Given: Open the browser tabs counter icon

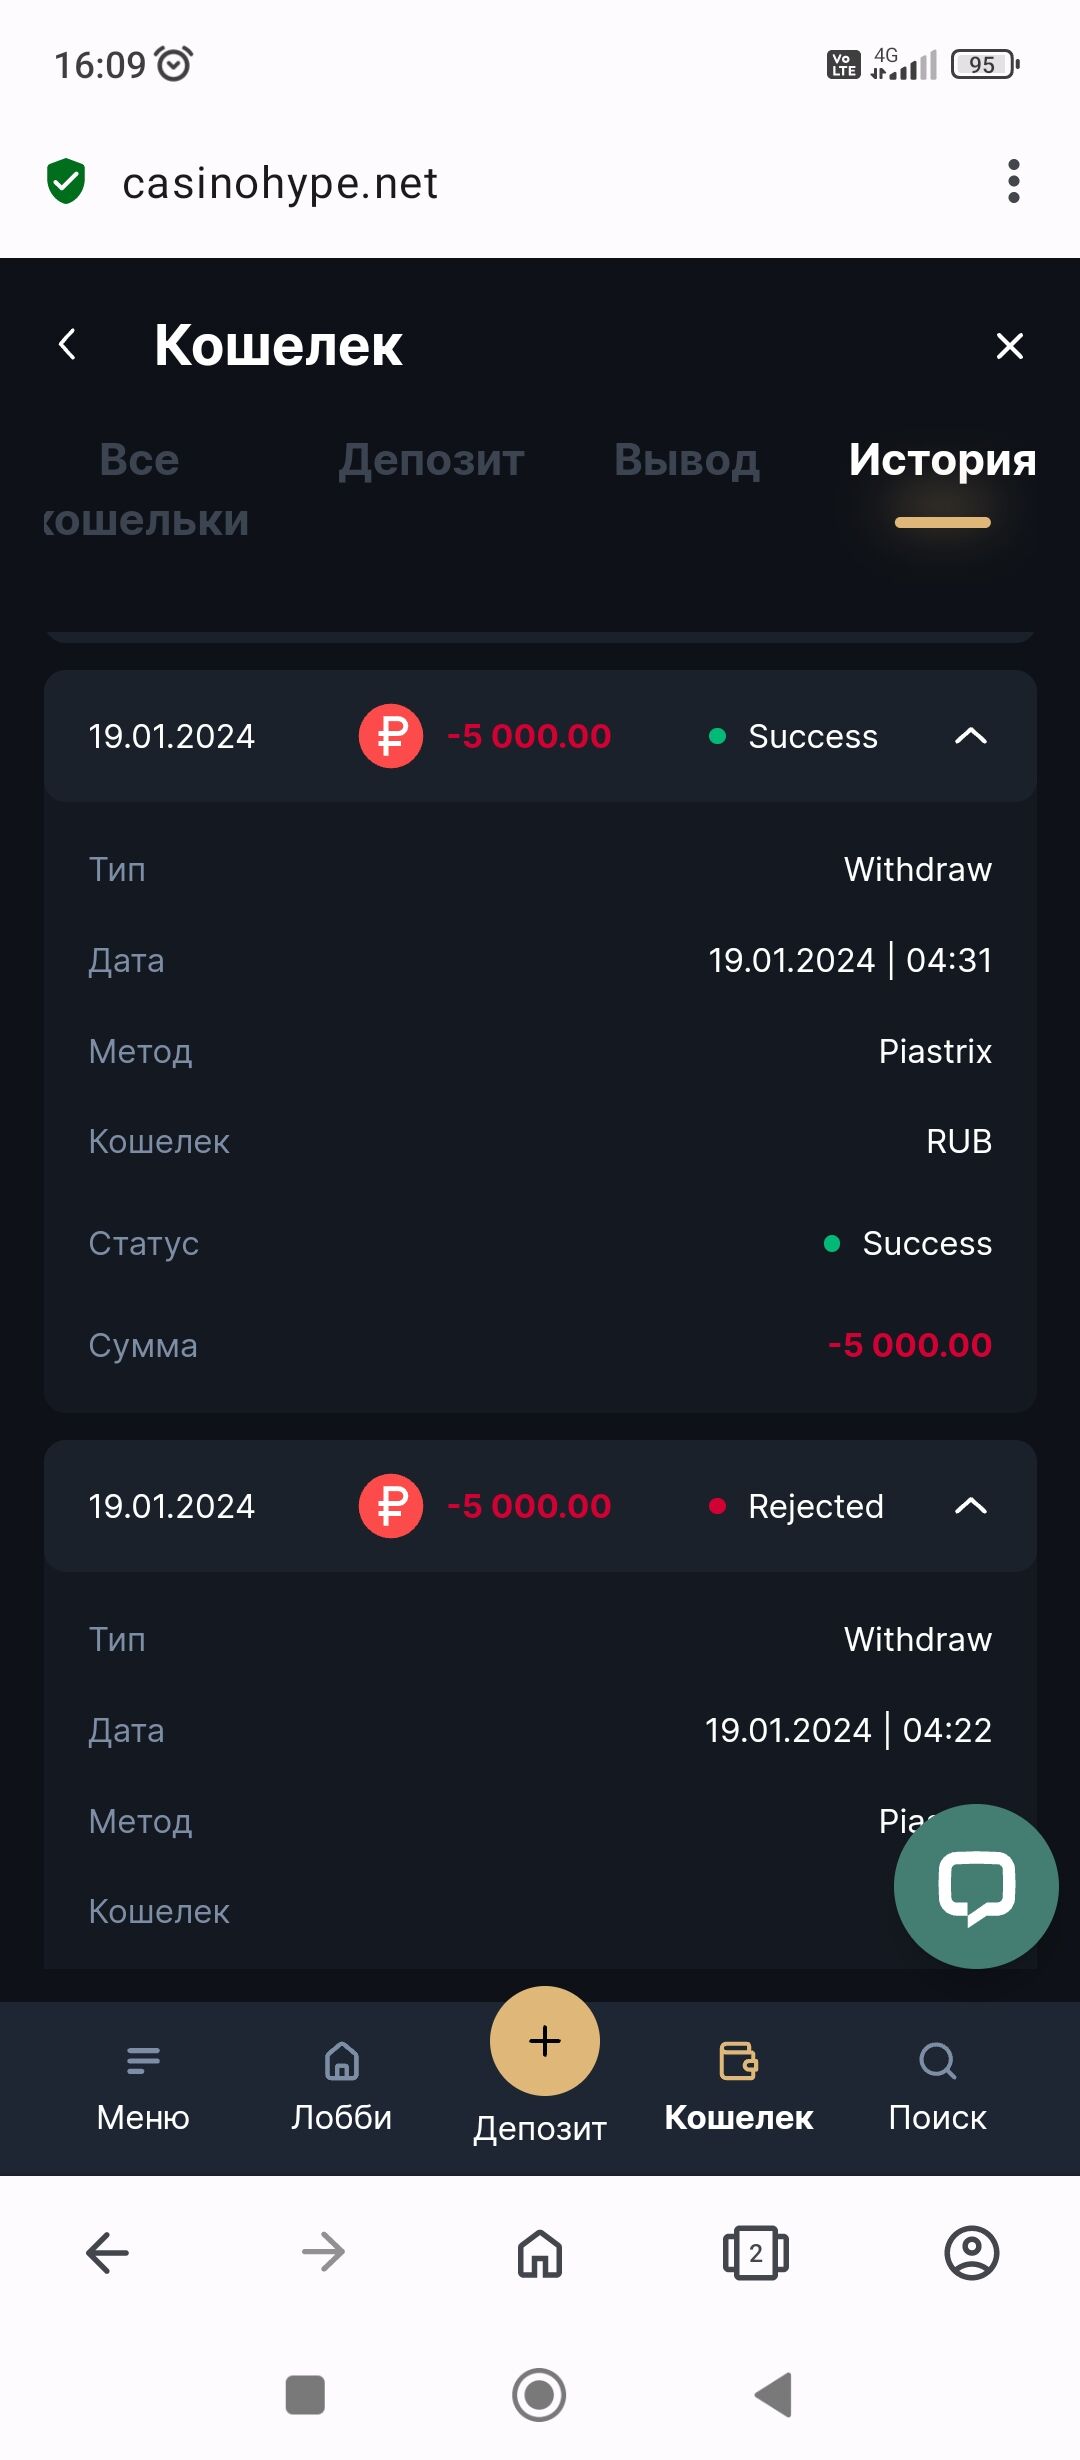Looking at the screenshot, I should (756, 2253).
